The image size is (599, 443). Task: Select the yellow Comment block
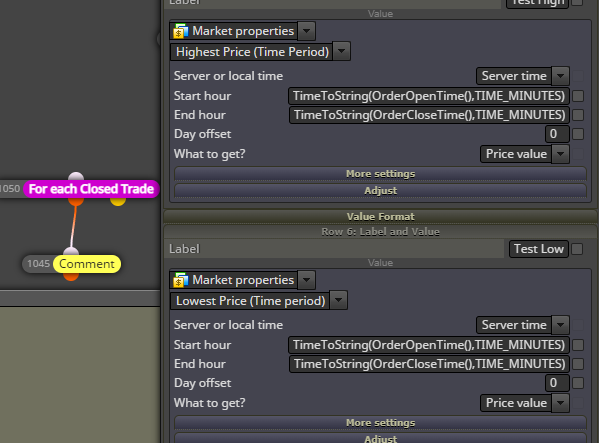pyautogui.click(x=87, y=264)
